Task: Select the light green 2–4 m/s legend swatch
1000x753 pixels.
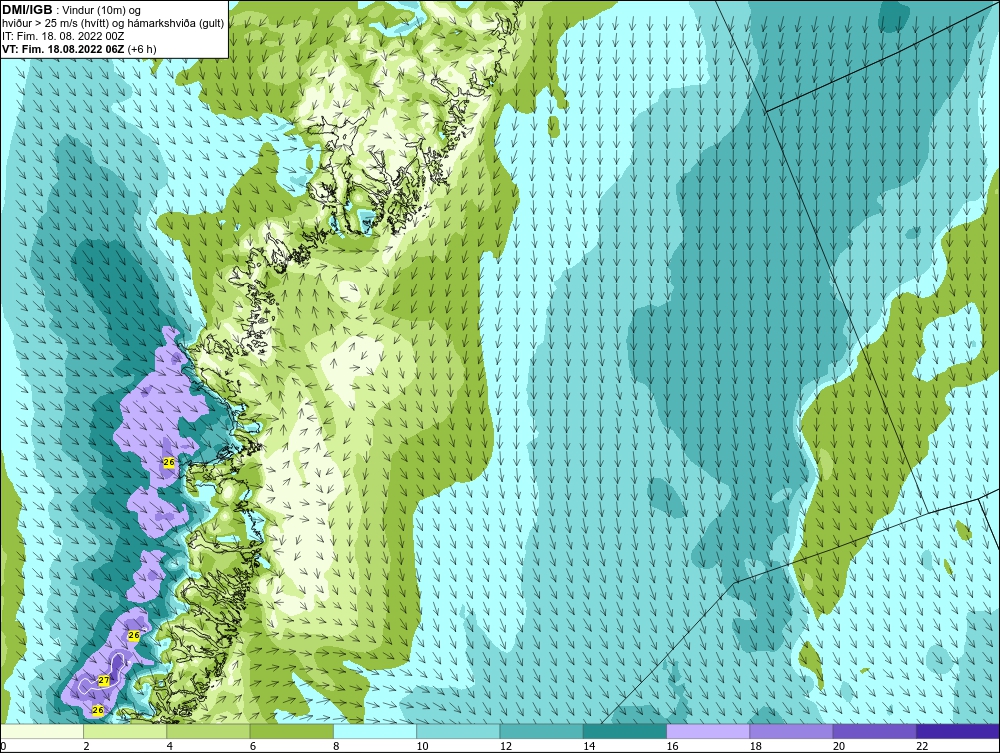Action: [125, 731]
